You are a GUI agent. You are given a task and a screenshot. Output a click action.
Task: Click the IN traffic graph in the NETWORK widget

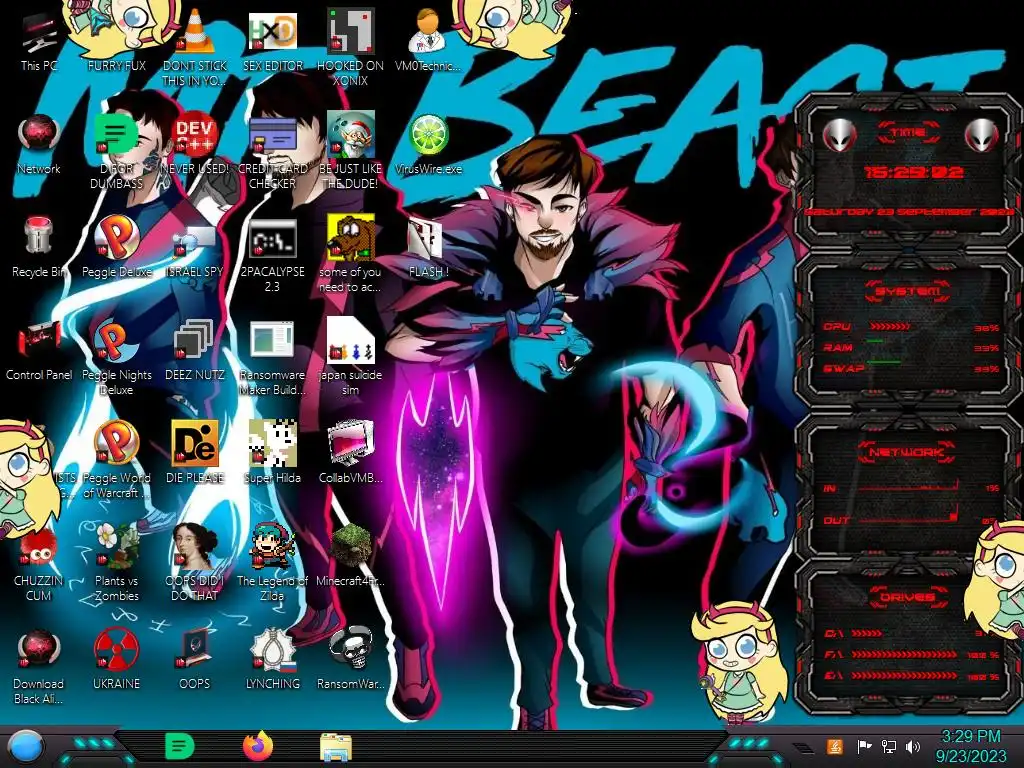click(909, 486)
